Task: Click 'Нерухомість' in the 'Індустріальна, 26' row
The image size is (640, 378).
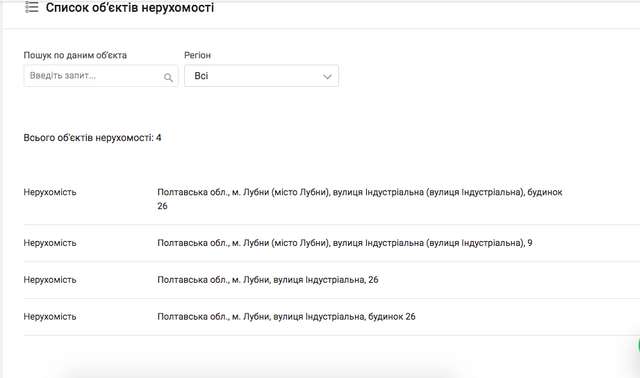Action: click(x=50, y=280)
